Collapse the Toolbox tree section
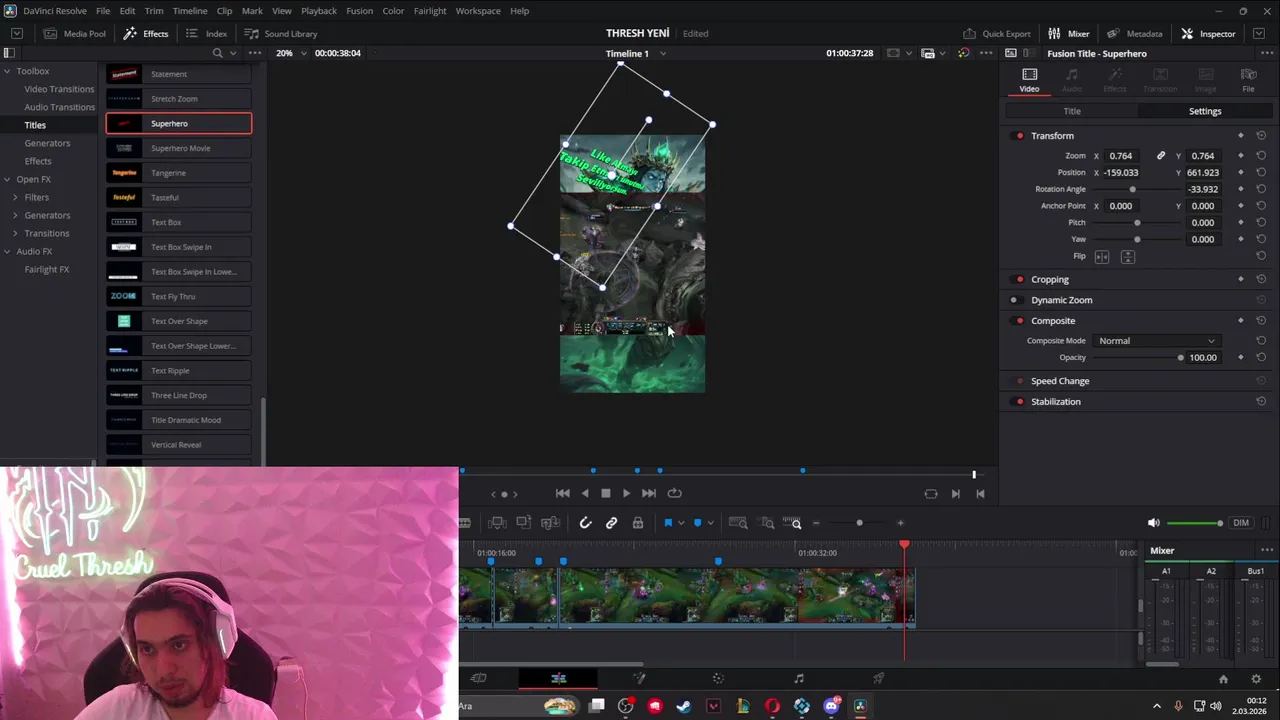The height and width of the screenshot is (720, 1280). [7, 71]
